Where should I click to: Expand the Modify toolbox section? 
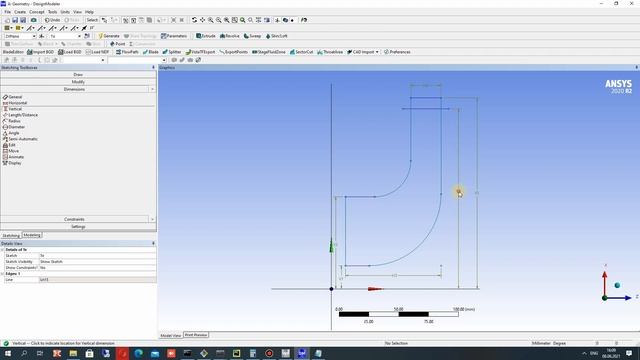coord(78,82)
